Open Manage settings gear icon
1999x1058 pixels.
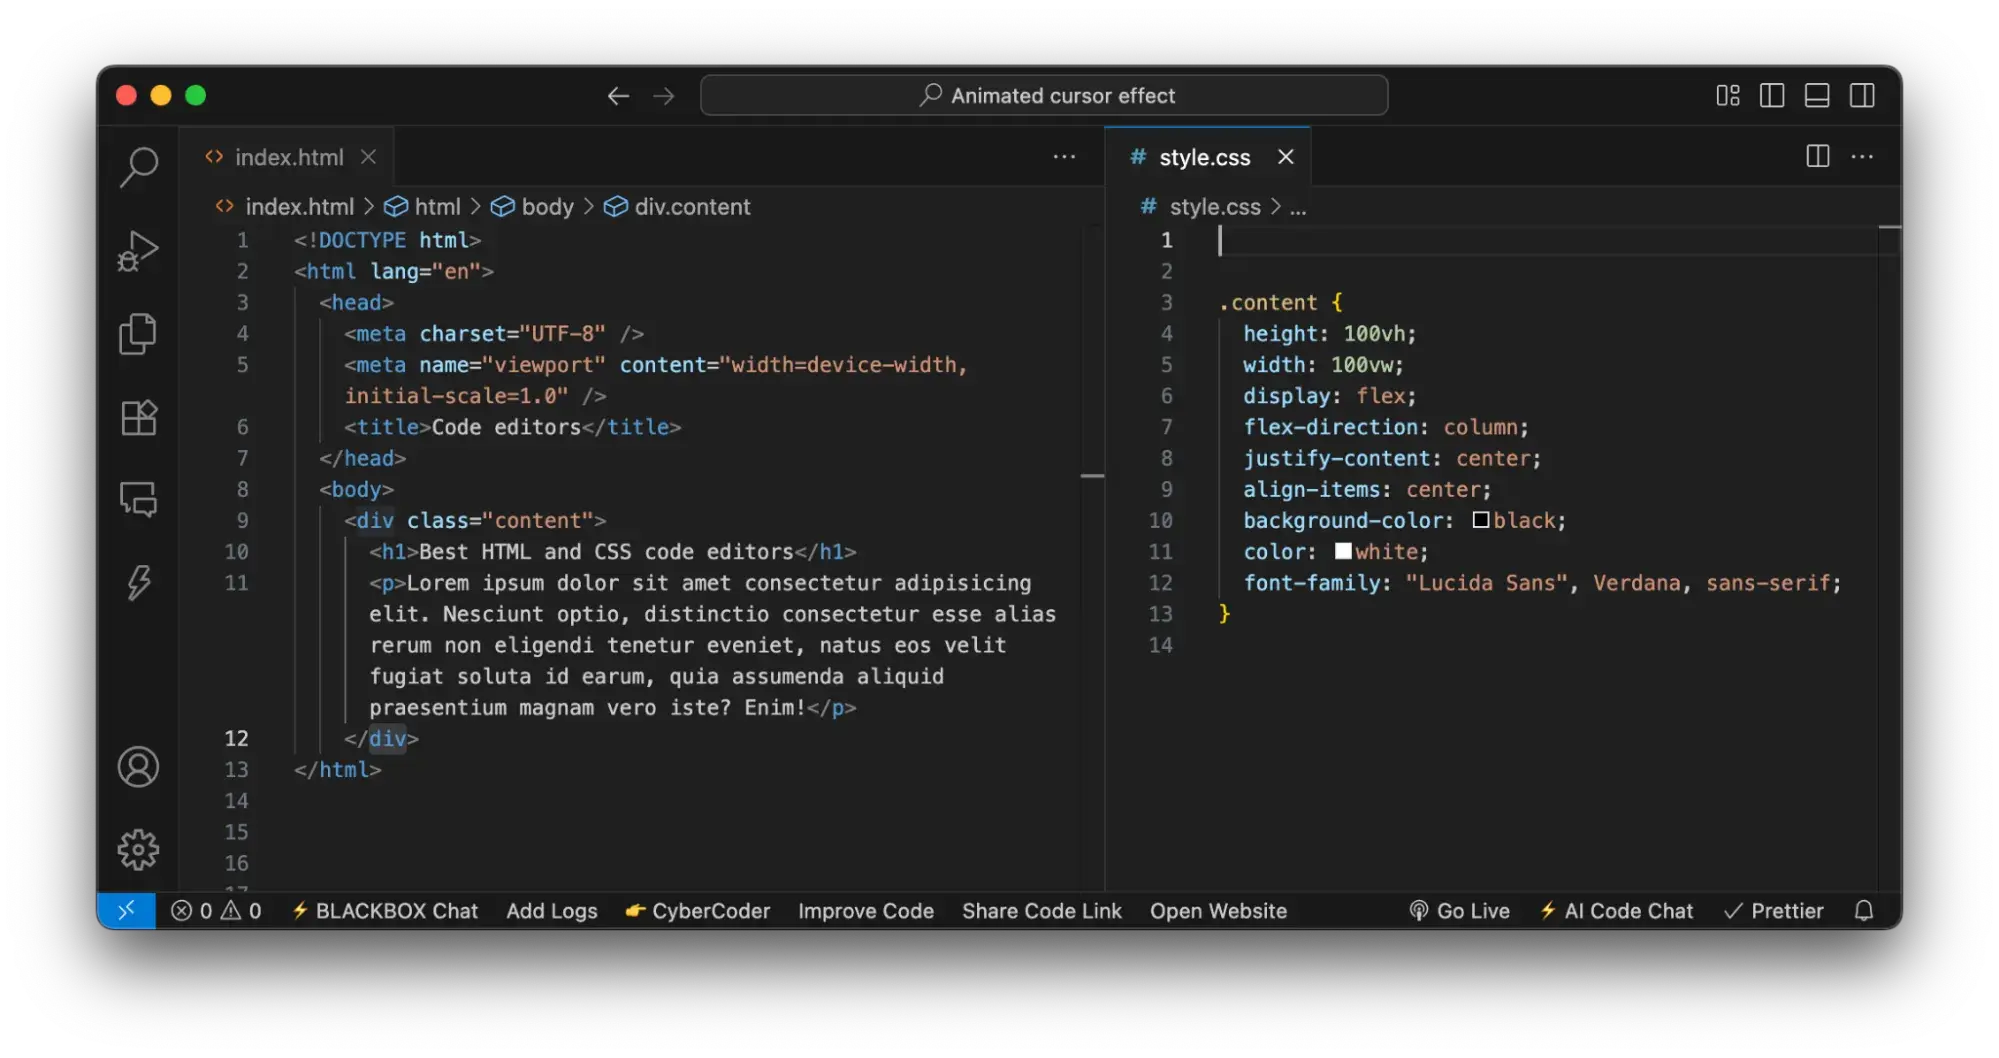139,849
